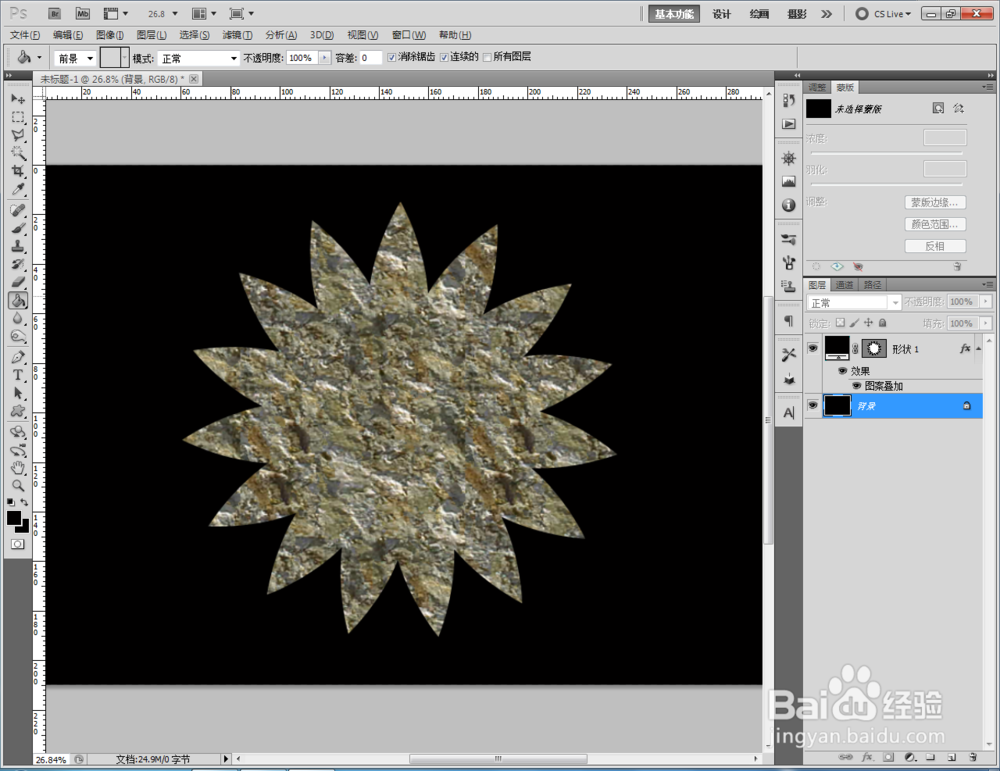The image size is (1000, 771).
Task: Select the Healing Brush tool
Action: [18, 210]
